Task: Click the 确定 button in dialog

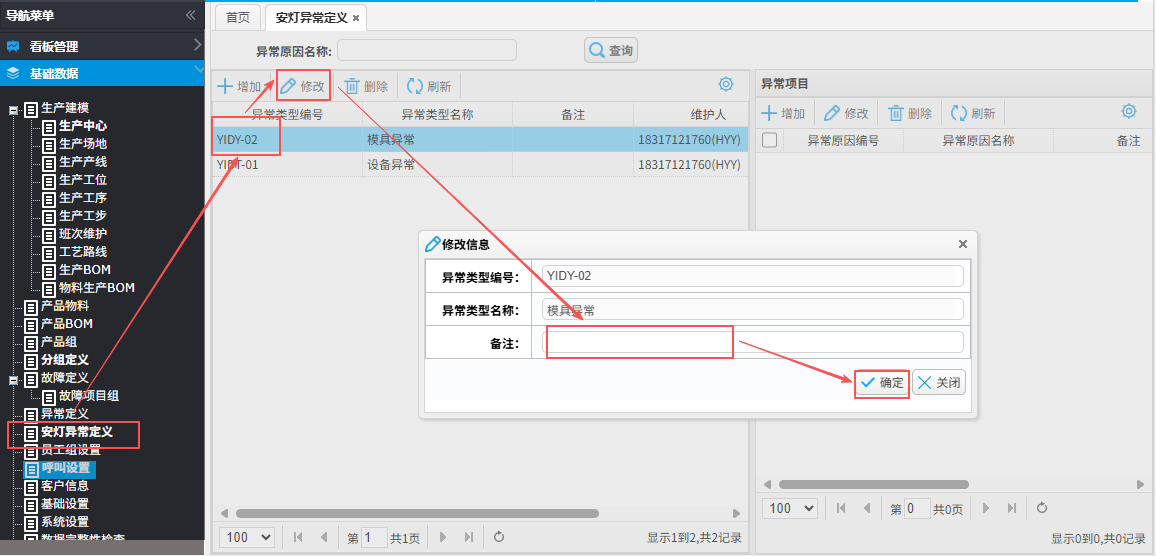Action: (x=882, y=383)
